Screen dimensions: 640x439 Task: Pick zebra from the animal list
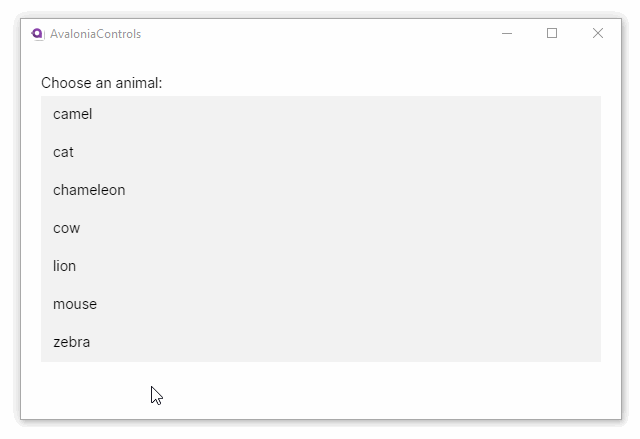pyautogui.click(x=72, y=342)
